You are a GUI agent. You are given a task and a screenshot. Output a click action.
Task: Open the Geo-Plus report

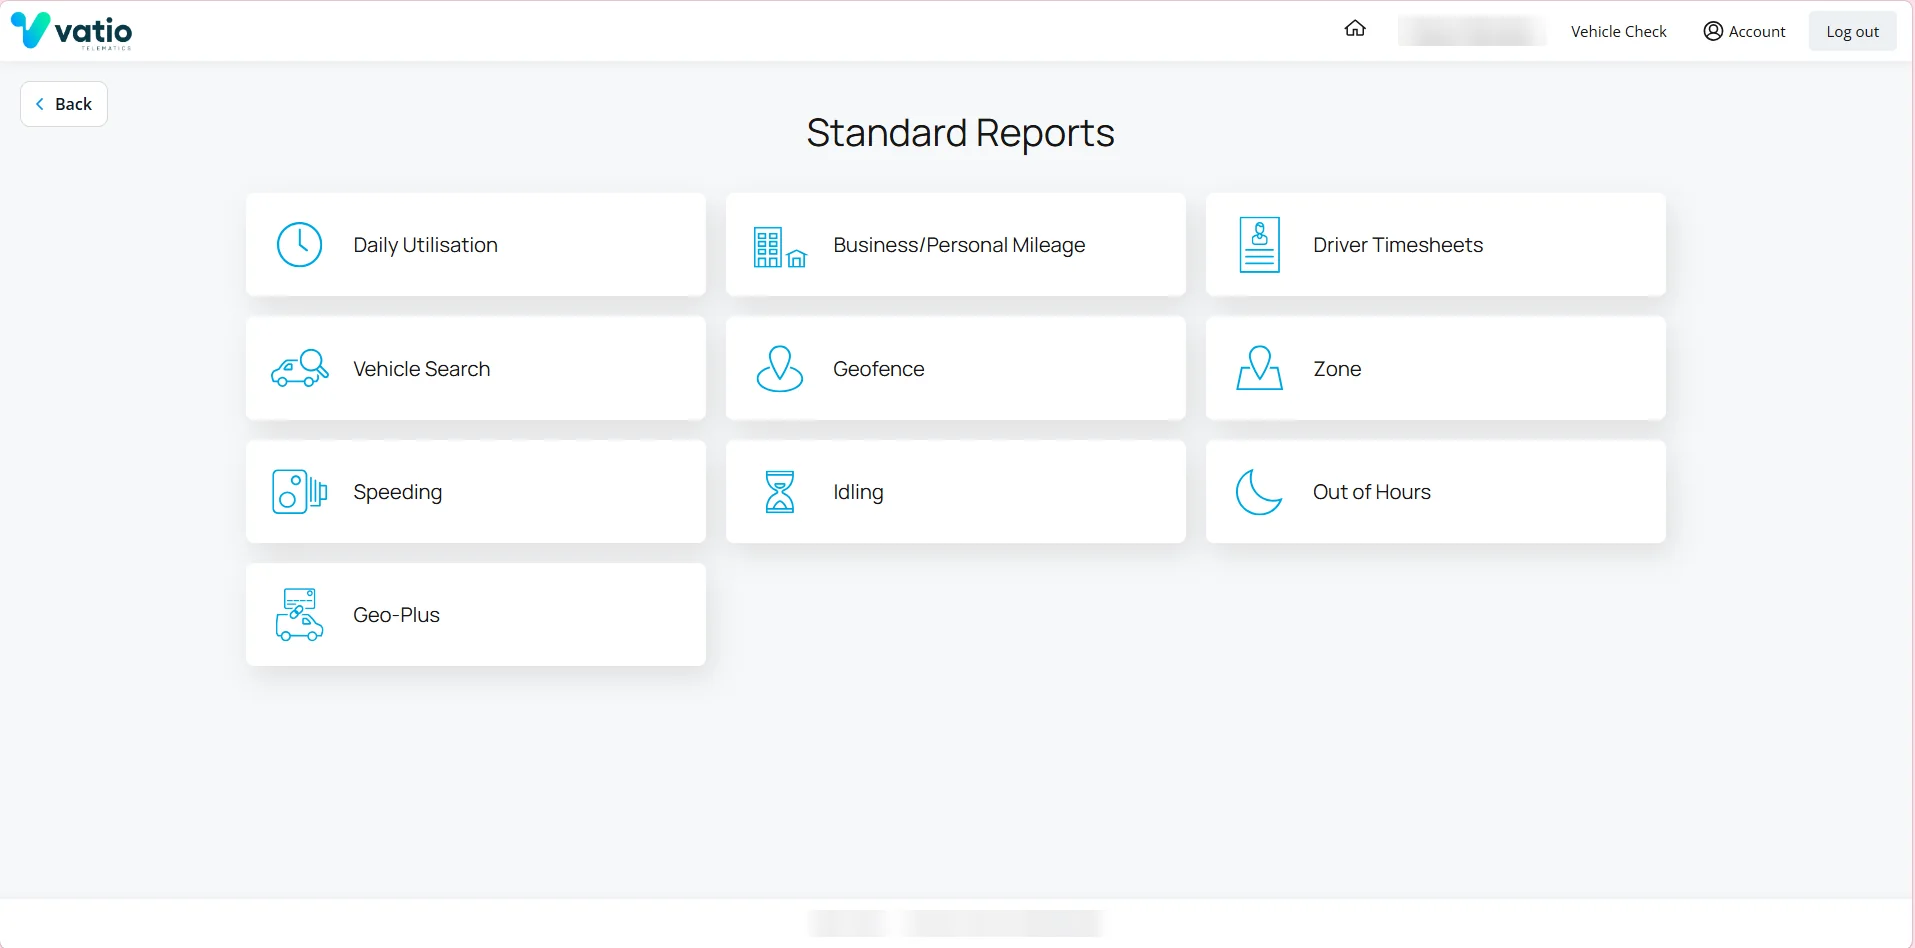click(476, 615)
